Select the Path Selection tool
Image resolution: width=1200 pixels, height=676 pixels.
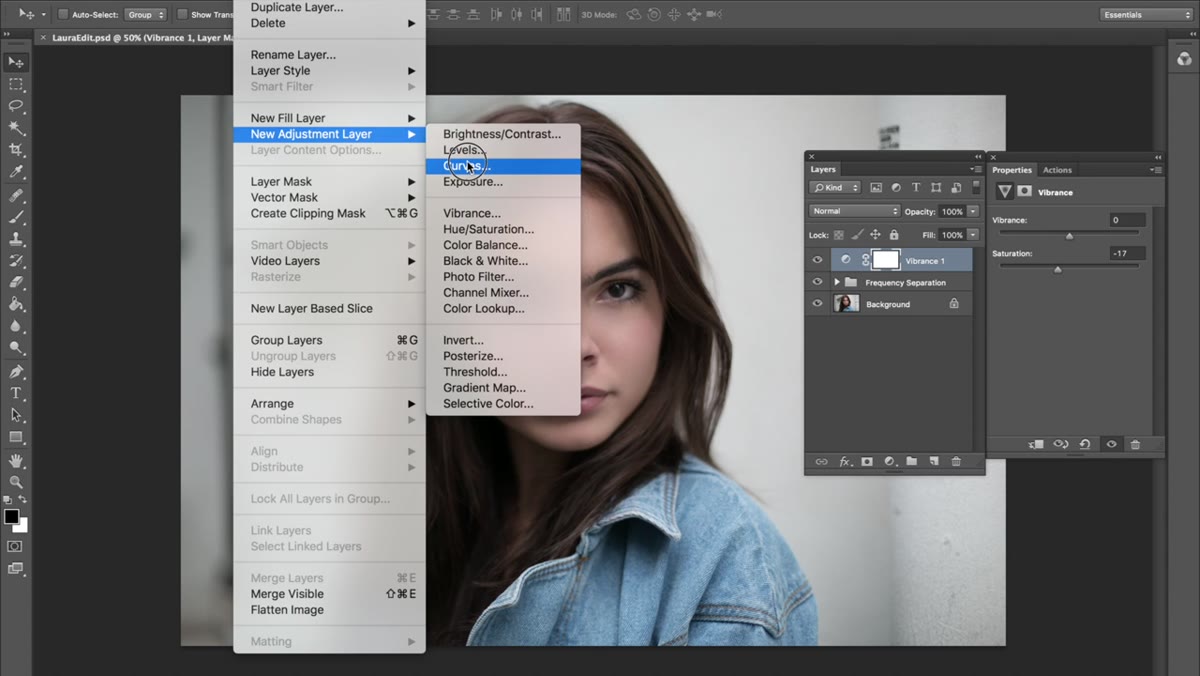point(16,415)
